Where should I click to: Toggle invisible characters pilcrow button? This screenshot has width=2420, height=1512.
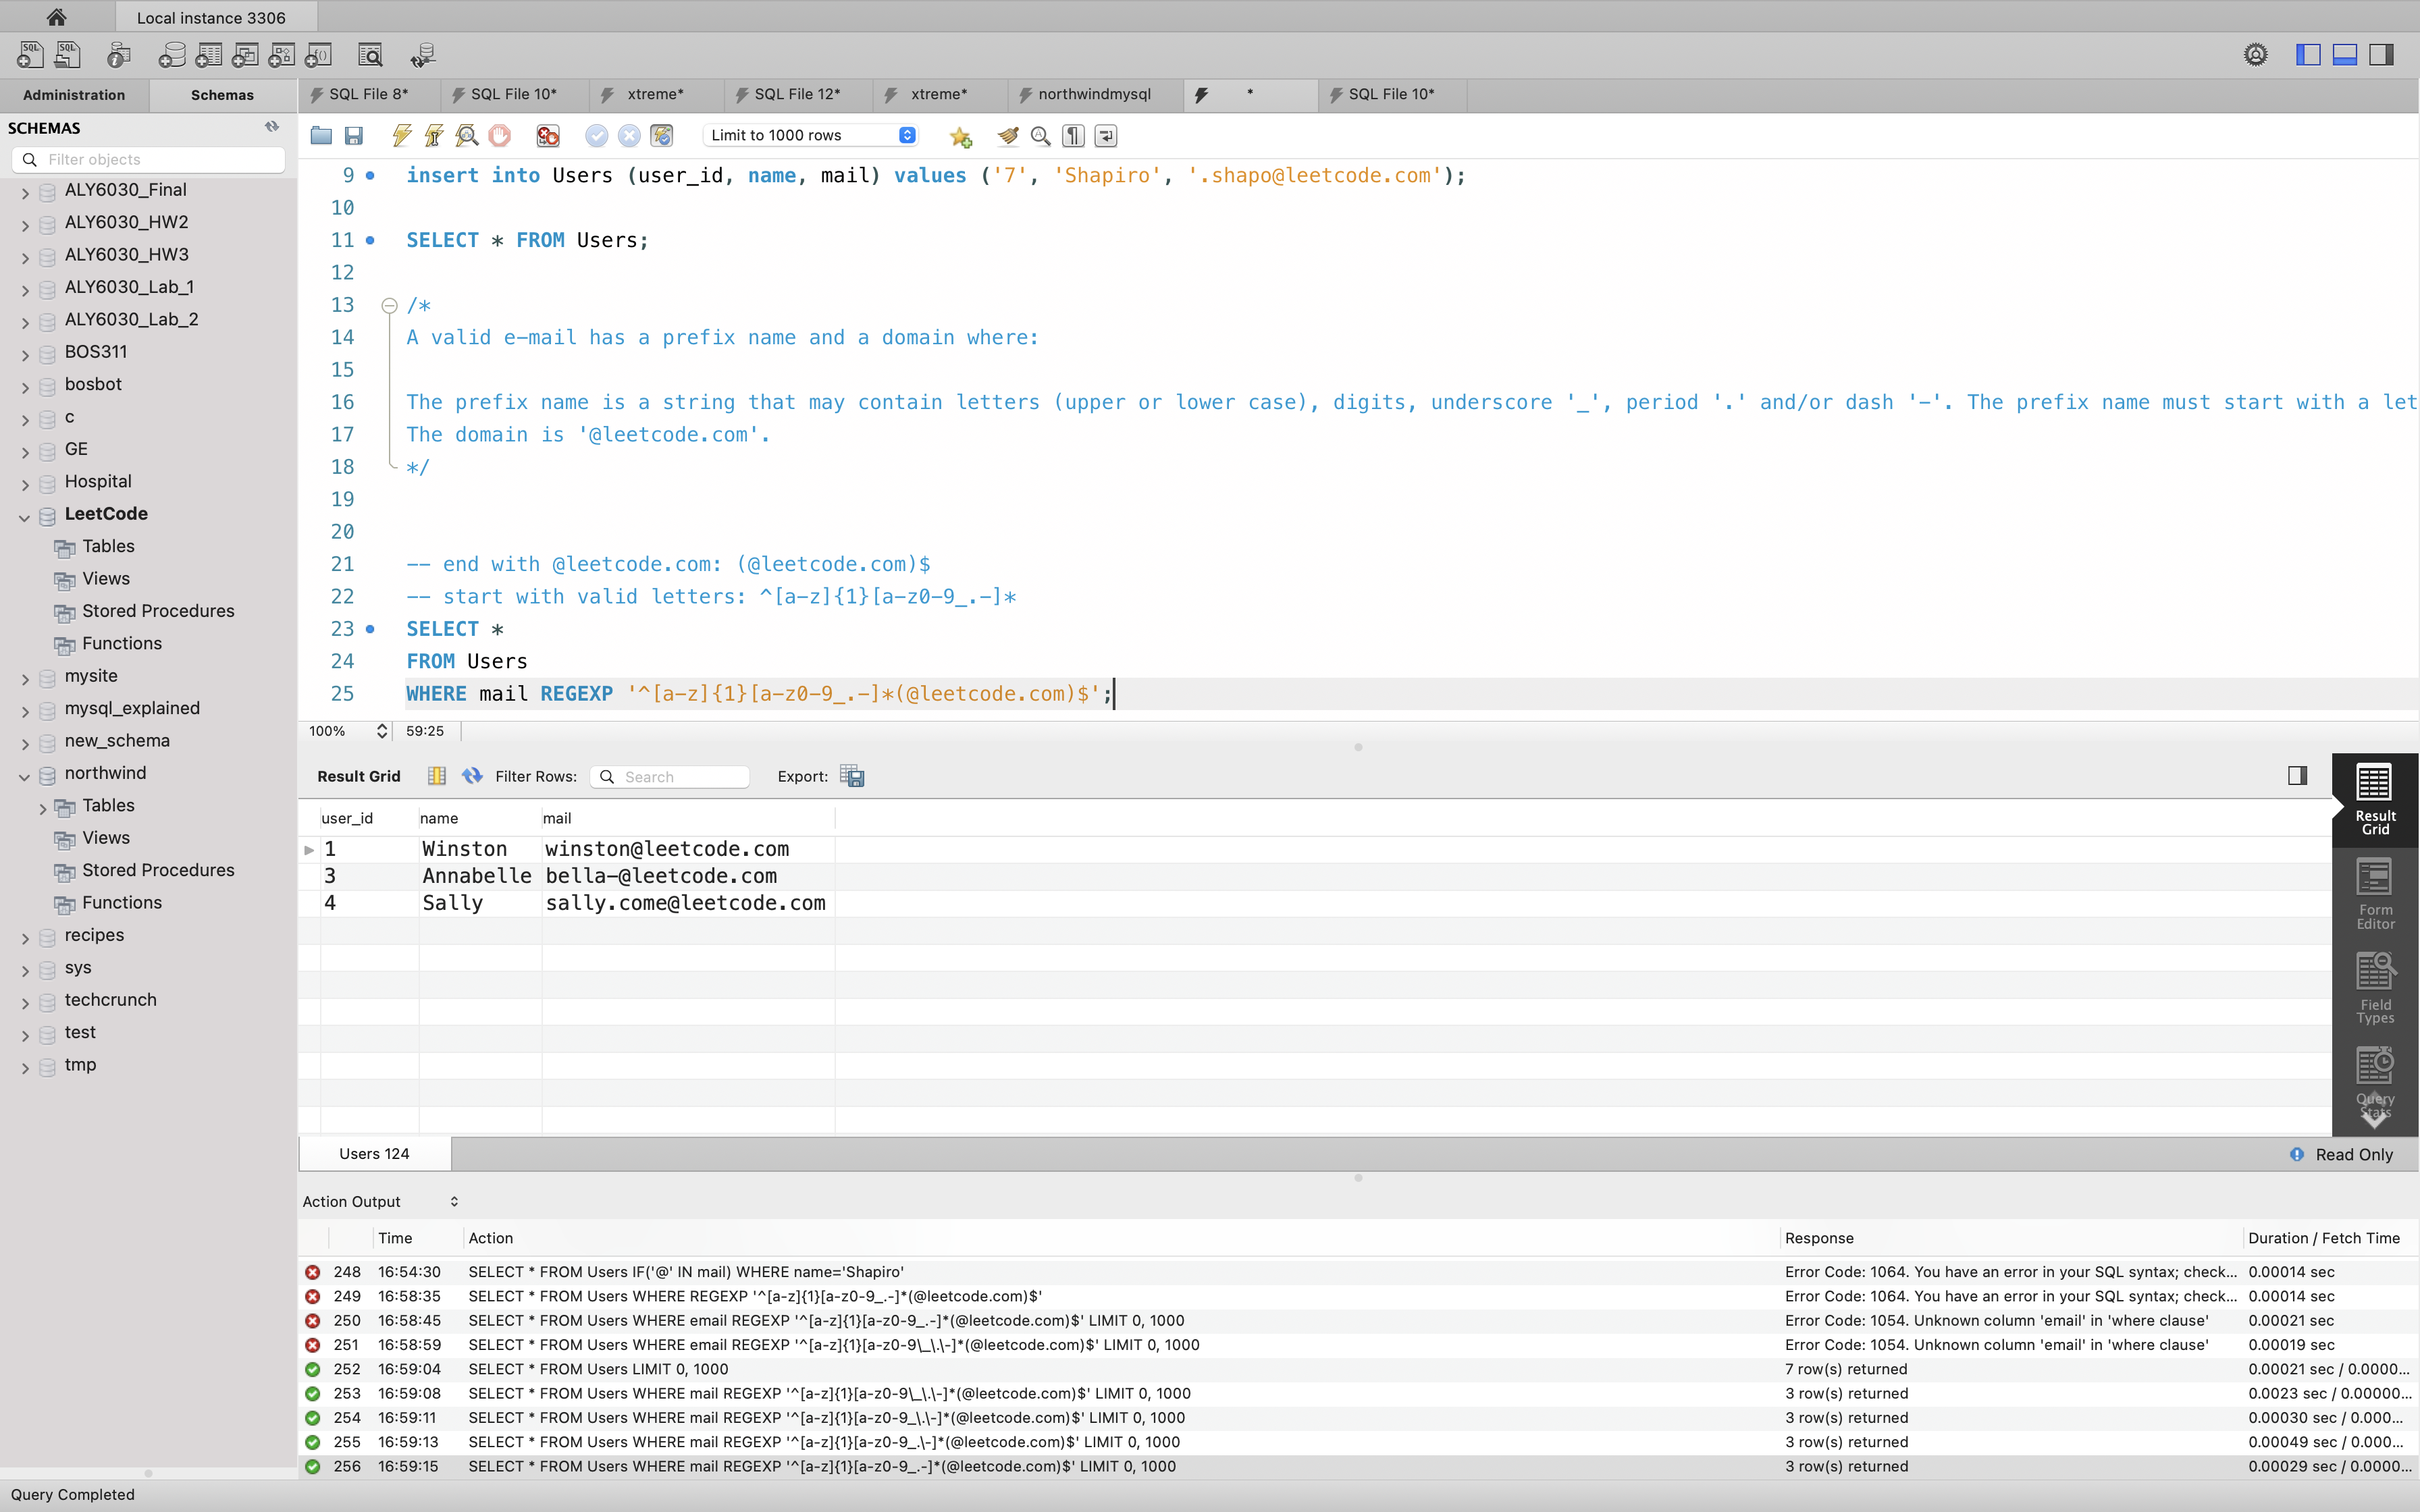point(1073,135)
